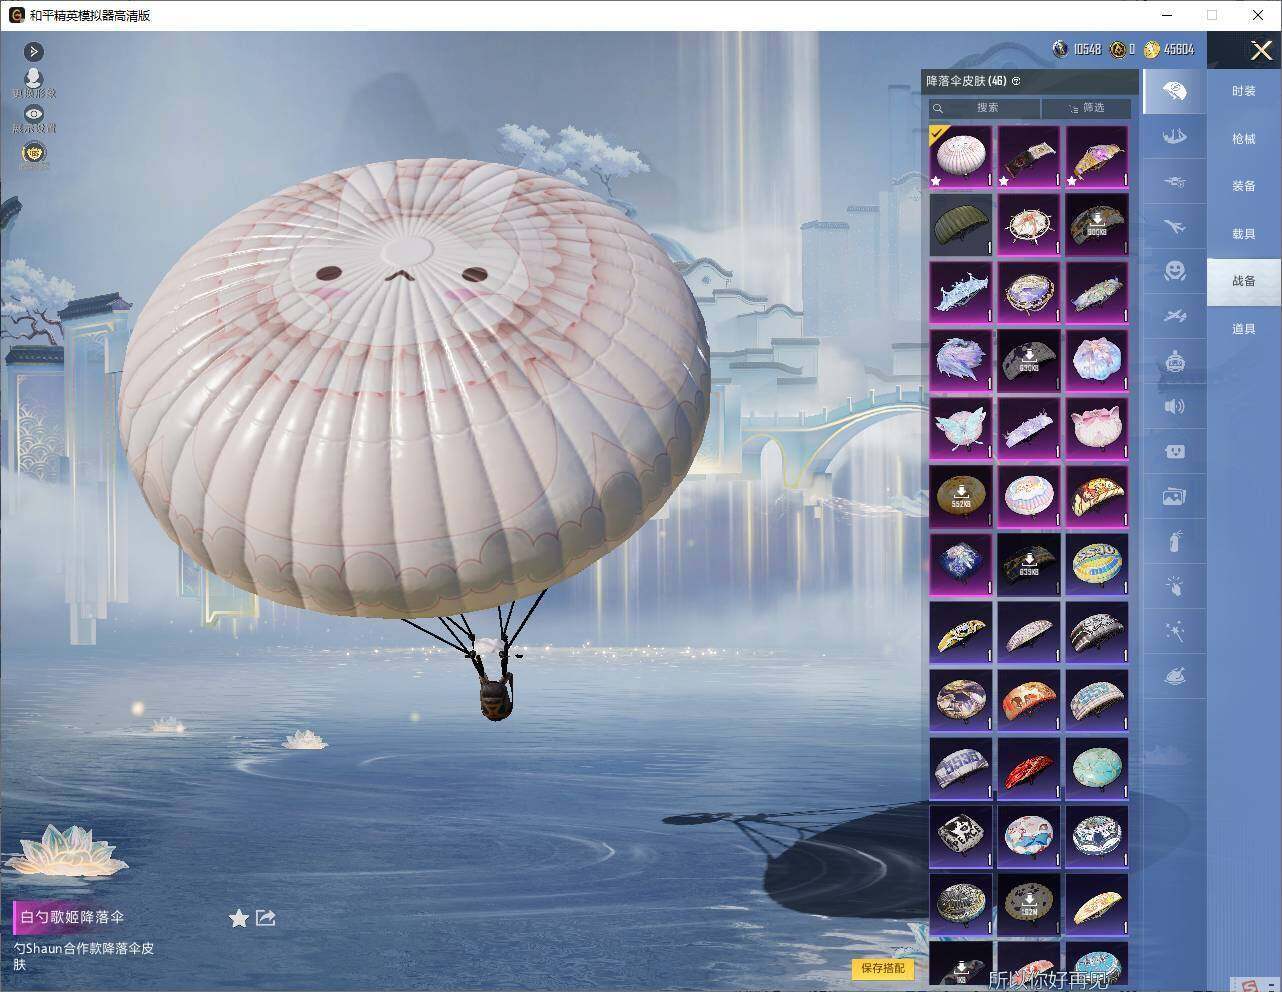This screenshot has height=992, width=1282.
Task: Click the gold coin balance 45604
Action: 1169,49
